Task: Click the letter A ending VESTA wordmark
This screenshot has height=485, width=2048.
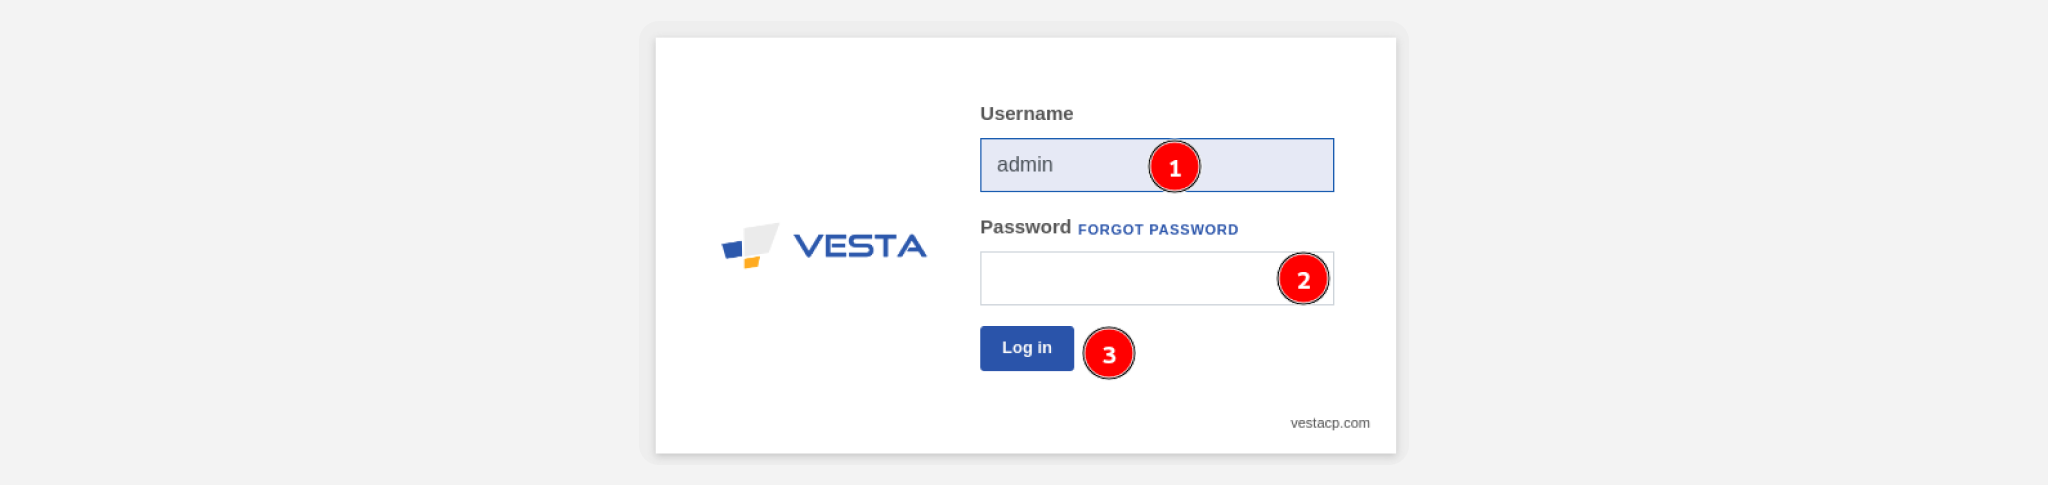Action: tap(912, 246)
